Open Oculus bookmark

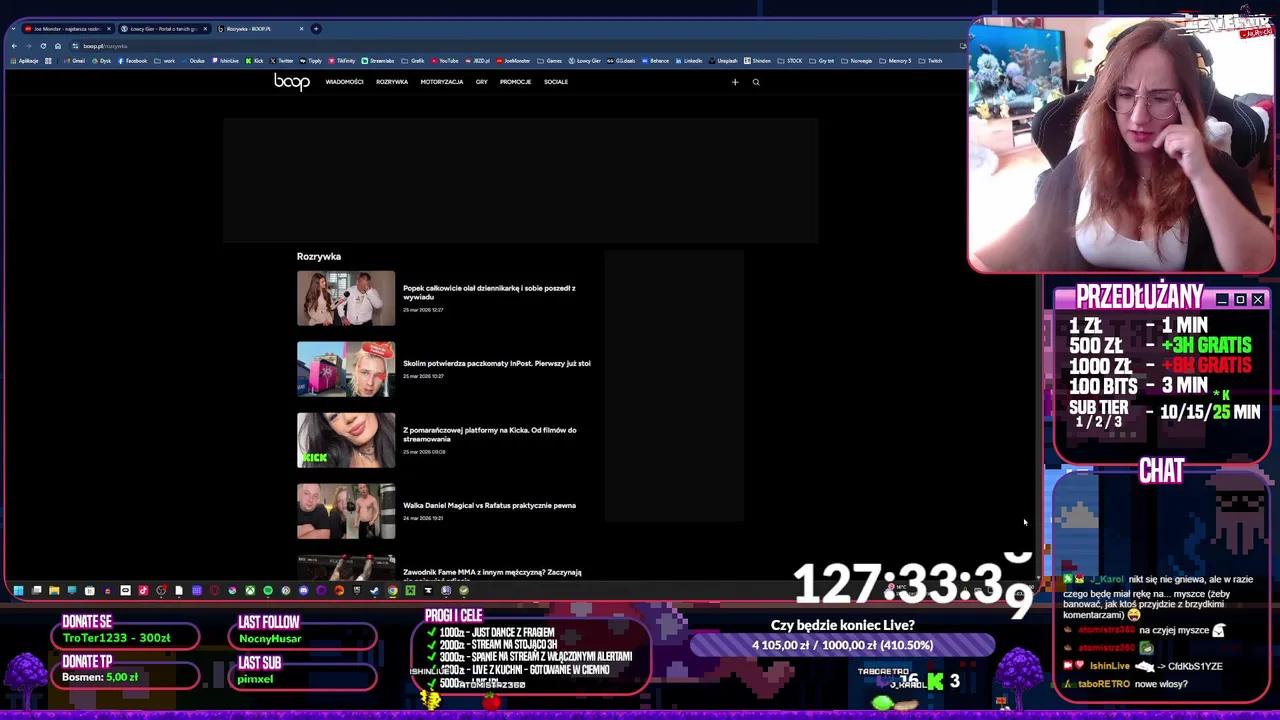193,61
